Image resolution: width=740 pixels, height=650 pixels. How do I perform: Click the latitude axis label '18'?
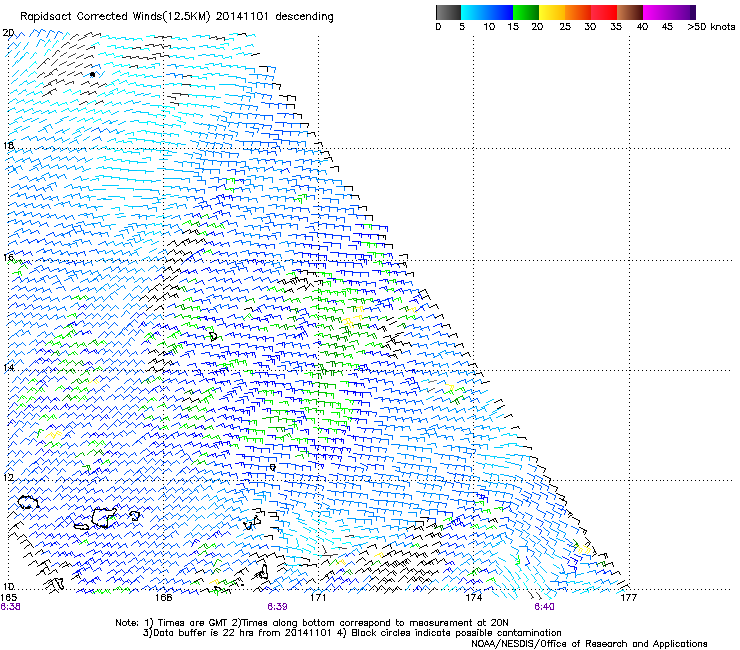pyautogui.click(x=8, y=145)
